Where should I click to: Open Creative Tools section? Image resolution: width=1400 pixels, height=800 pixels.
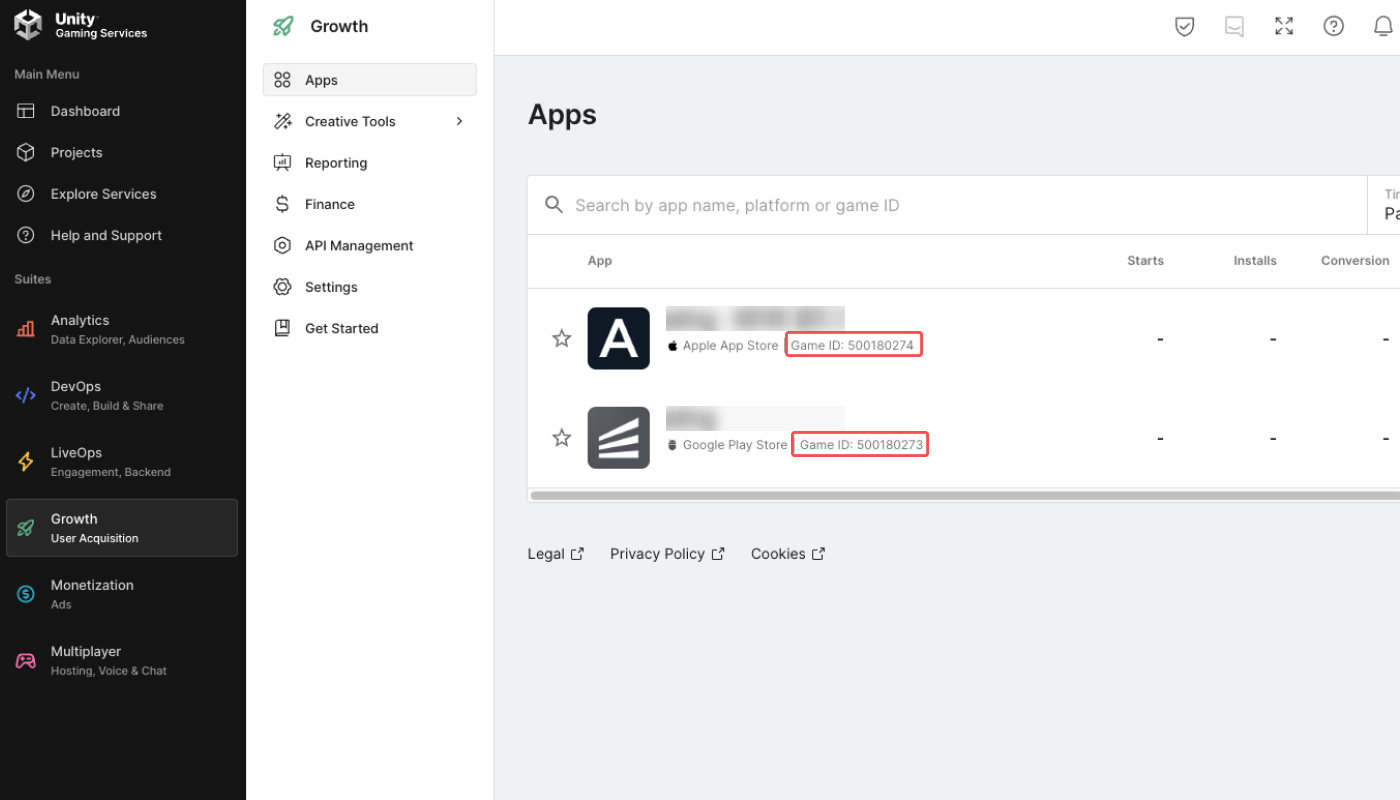click(370, 122)
